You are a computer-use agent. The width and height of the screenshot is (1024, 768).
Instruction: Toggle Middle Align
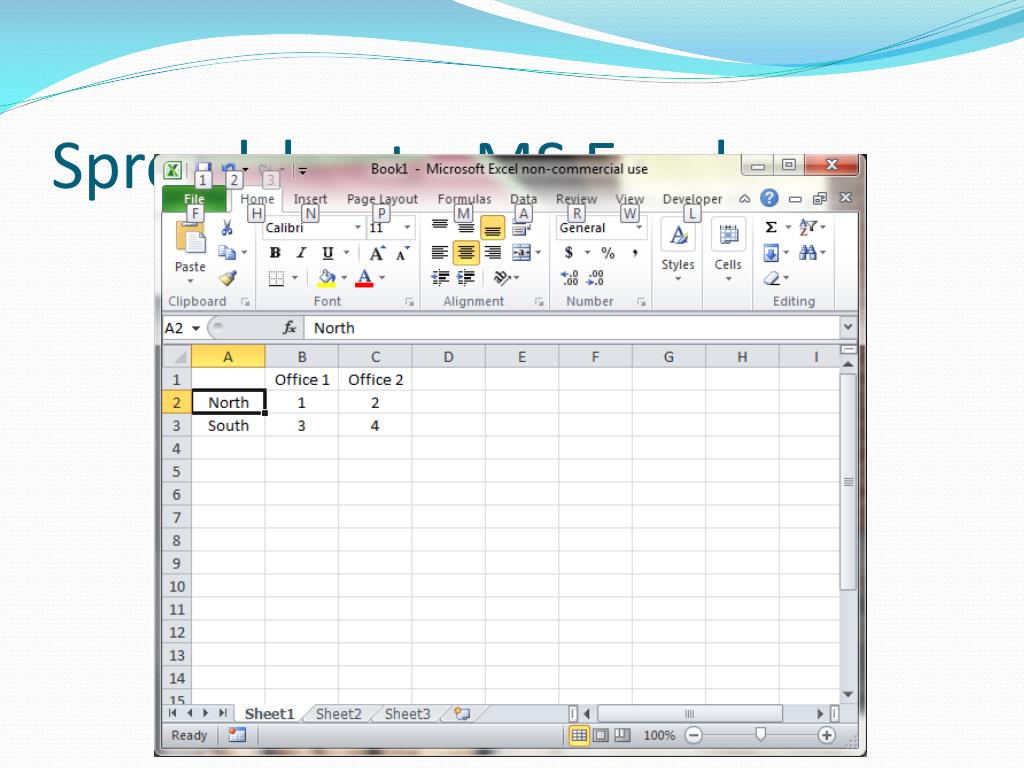point(466,227)
